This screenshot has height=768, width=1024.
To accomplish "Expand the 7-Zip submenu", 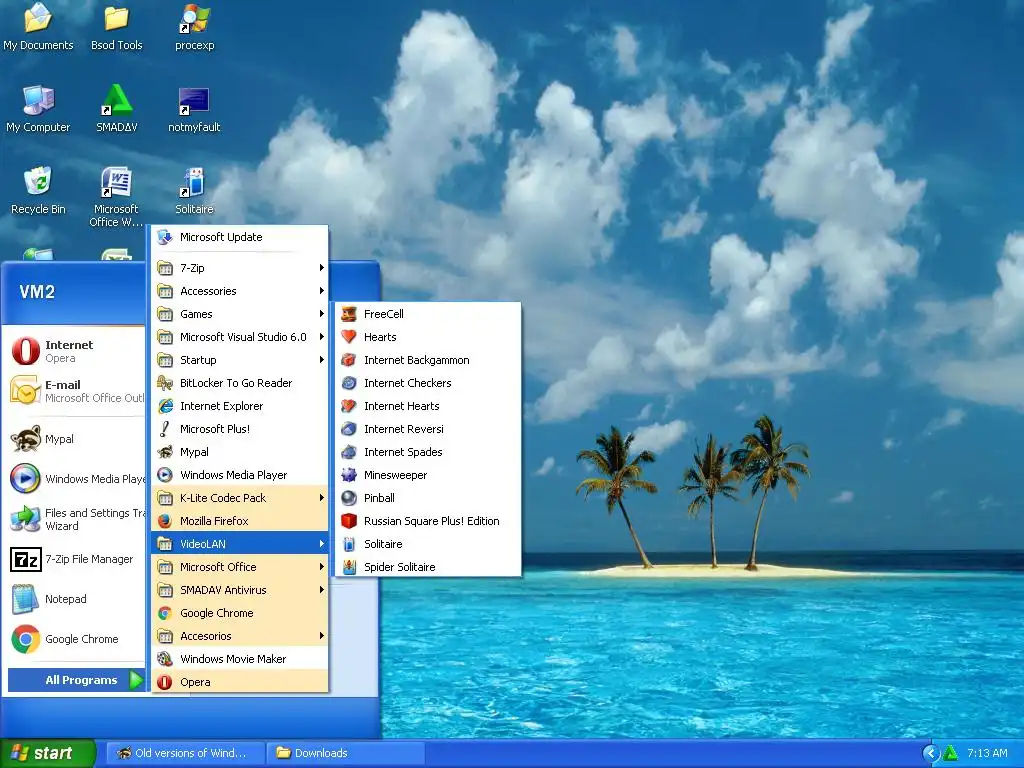I will 240,268.
